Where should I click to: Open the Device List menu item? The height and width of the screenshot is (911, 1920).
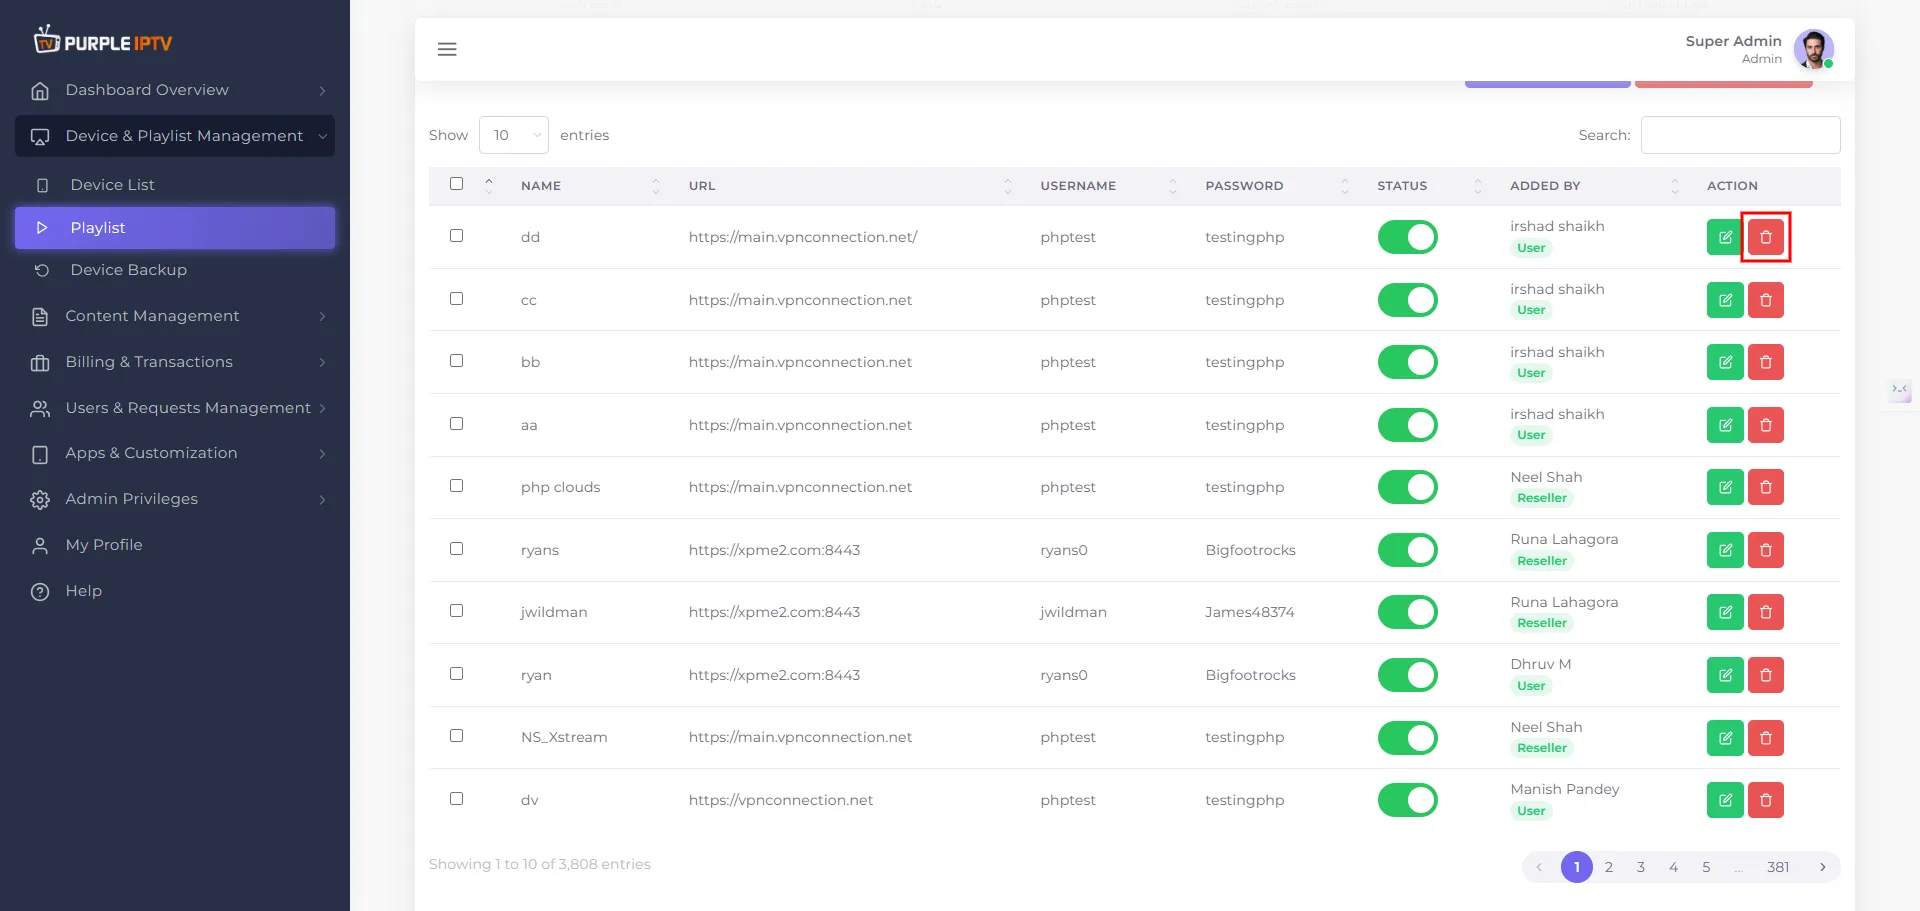[175, 185]
